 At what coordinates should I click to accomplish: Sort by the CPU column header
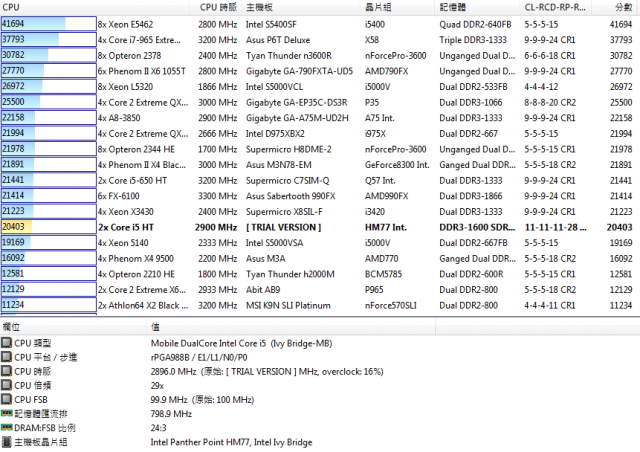(x=95, y=7)
